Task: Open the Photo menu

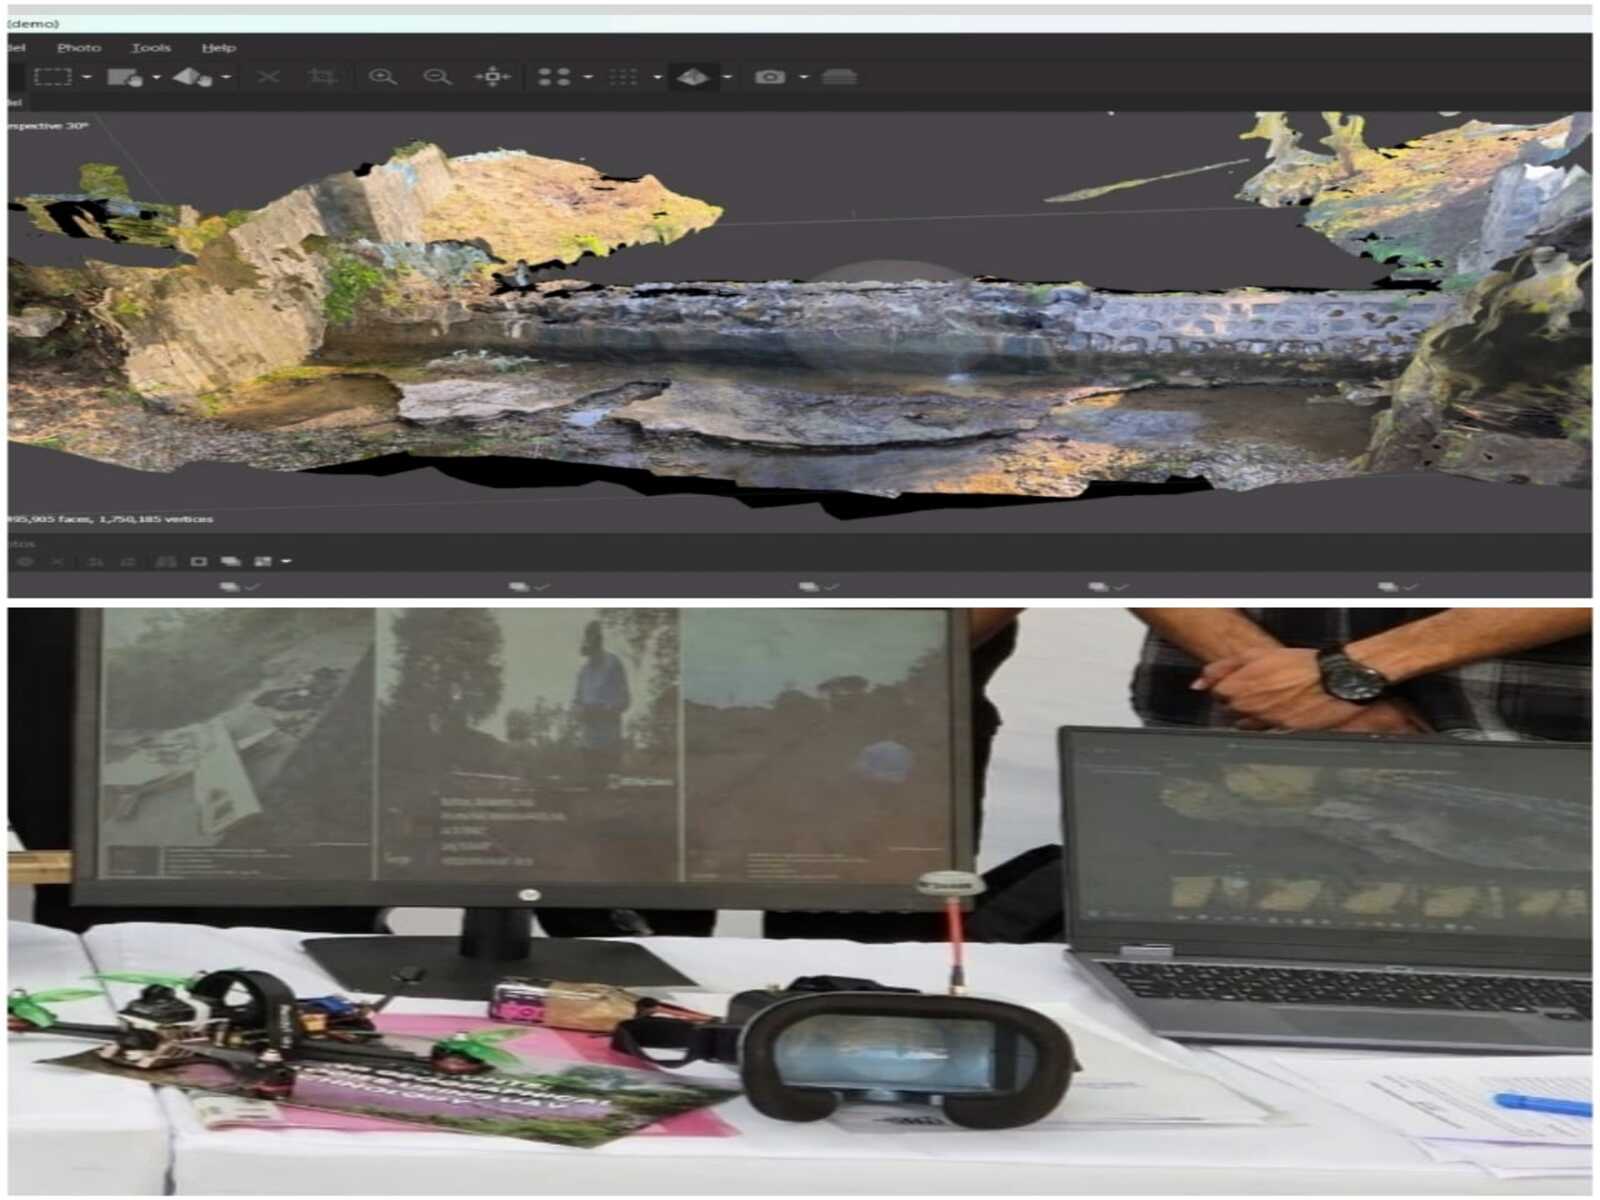Action: (79, 47)
